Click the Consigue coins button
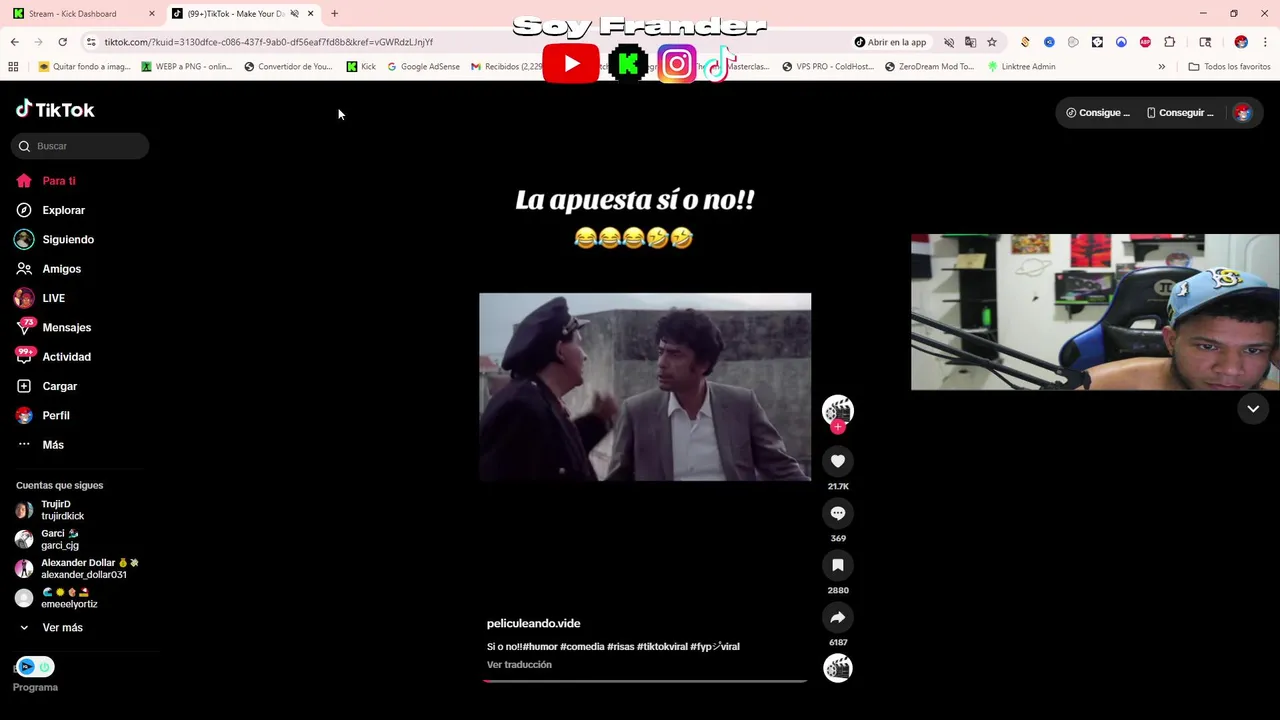 [x=1098, y=113]
